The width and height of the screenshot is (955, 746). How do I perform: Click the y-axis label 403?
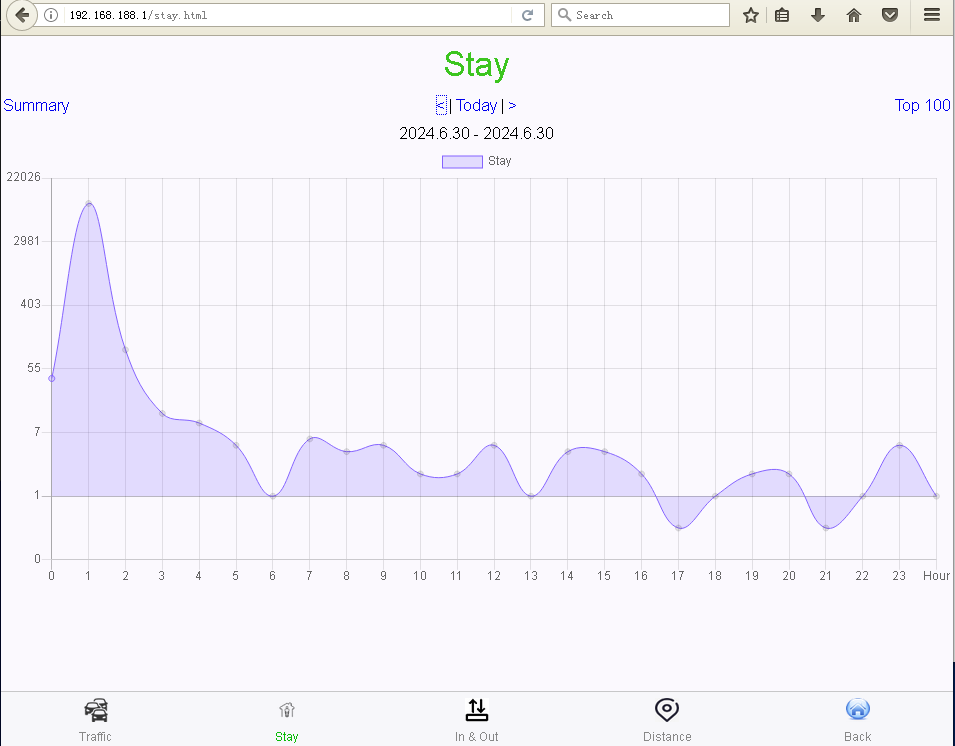click(30, 304)
